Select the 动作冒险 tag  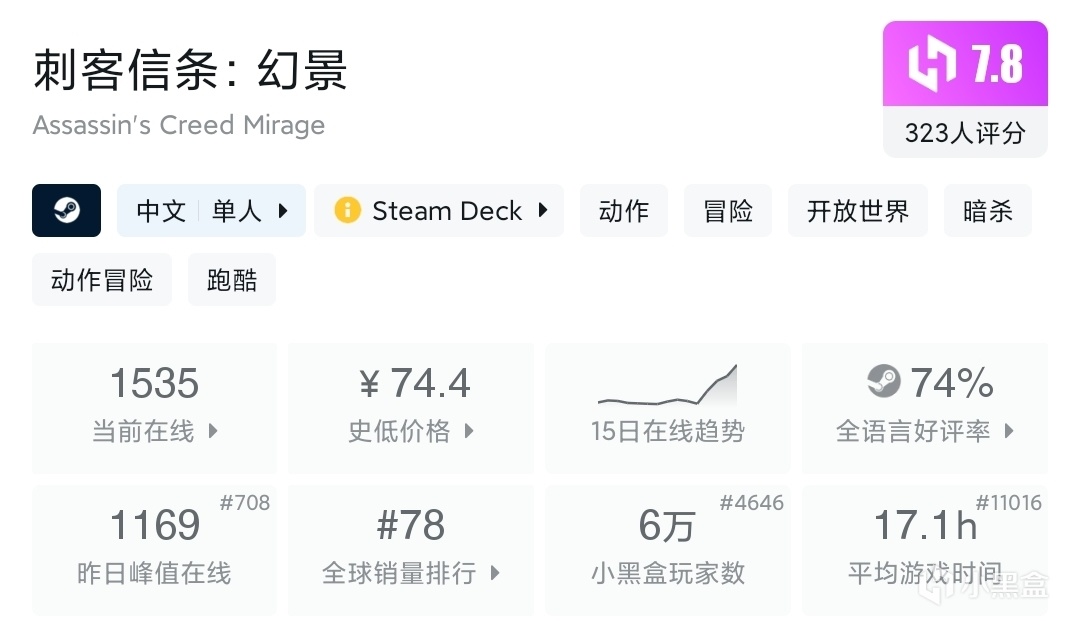click(102, 280)
